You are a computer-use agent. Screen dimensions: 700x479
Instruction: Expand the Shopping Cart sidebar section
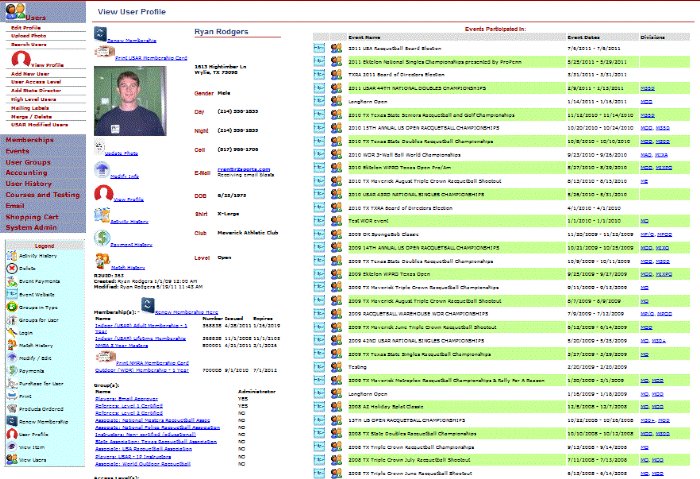32,217
